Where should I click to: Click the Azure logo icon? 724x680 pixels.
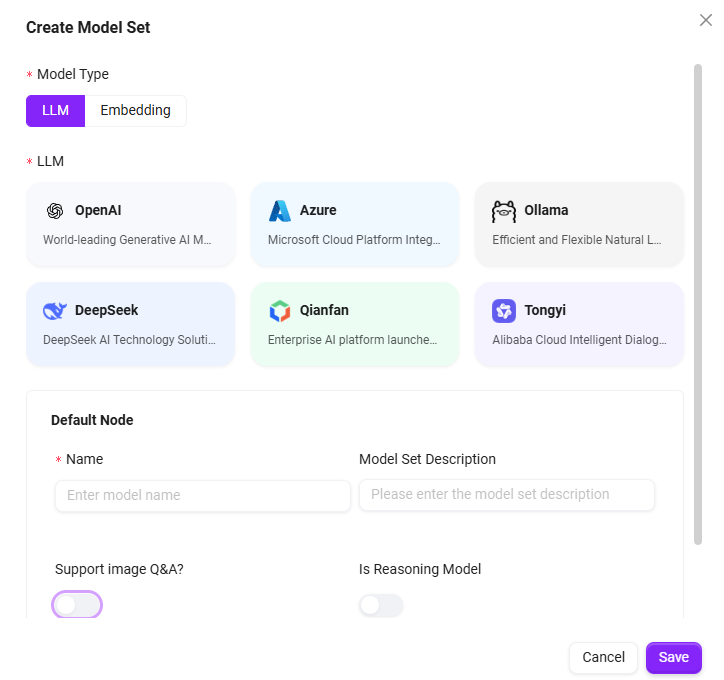pos(280,211)
